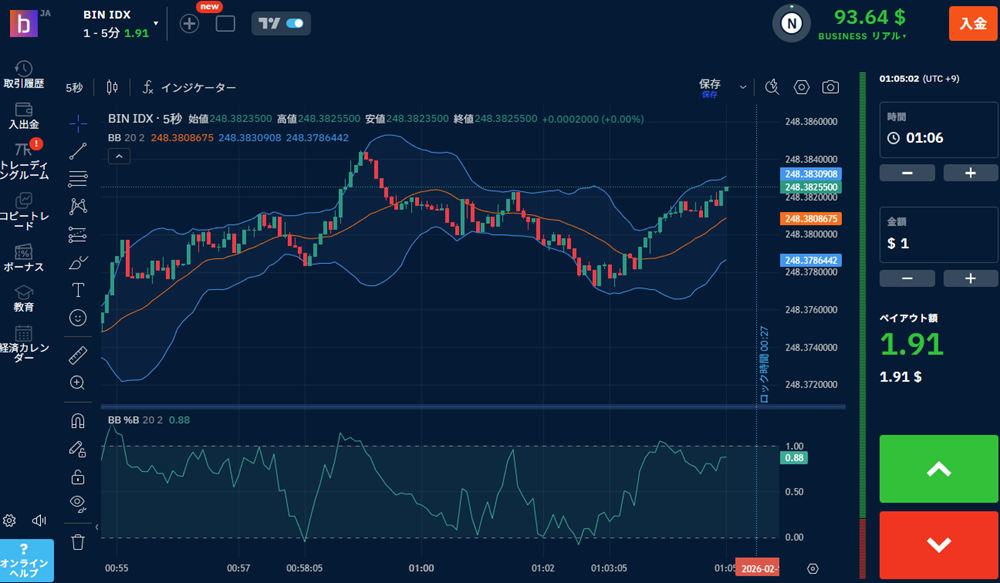Expand the save layout dropdown arrow
The image size is (1000, 583).
click(x=742, y=87)
